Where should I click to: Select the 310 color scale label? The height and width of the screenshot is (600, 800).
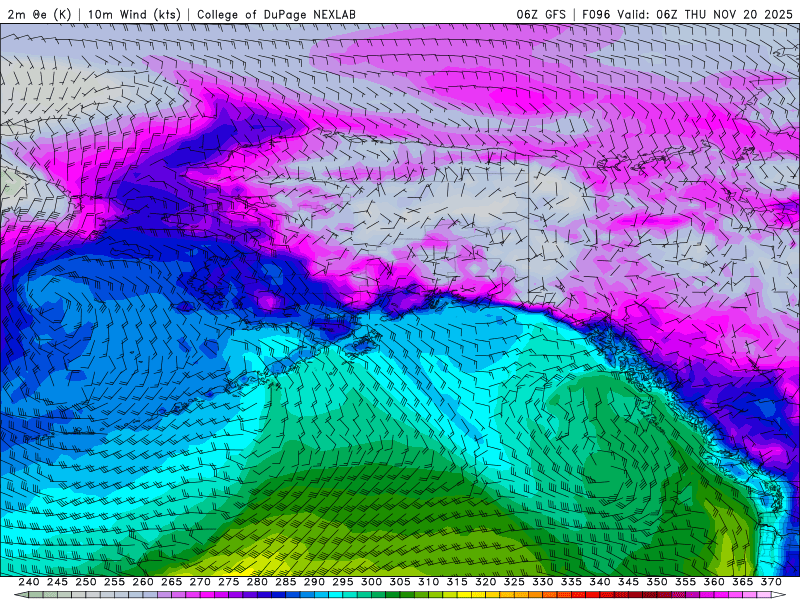click(x=429, y=582)
